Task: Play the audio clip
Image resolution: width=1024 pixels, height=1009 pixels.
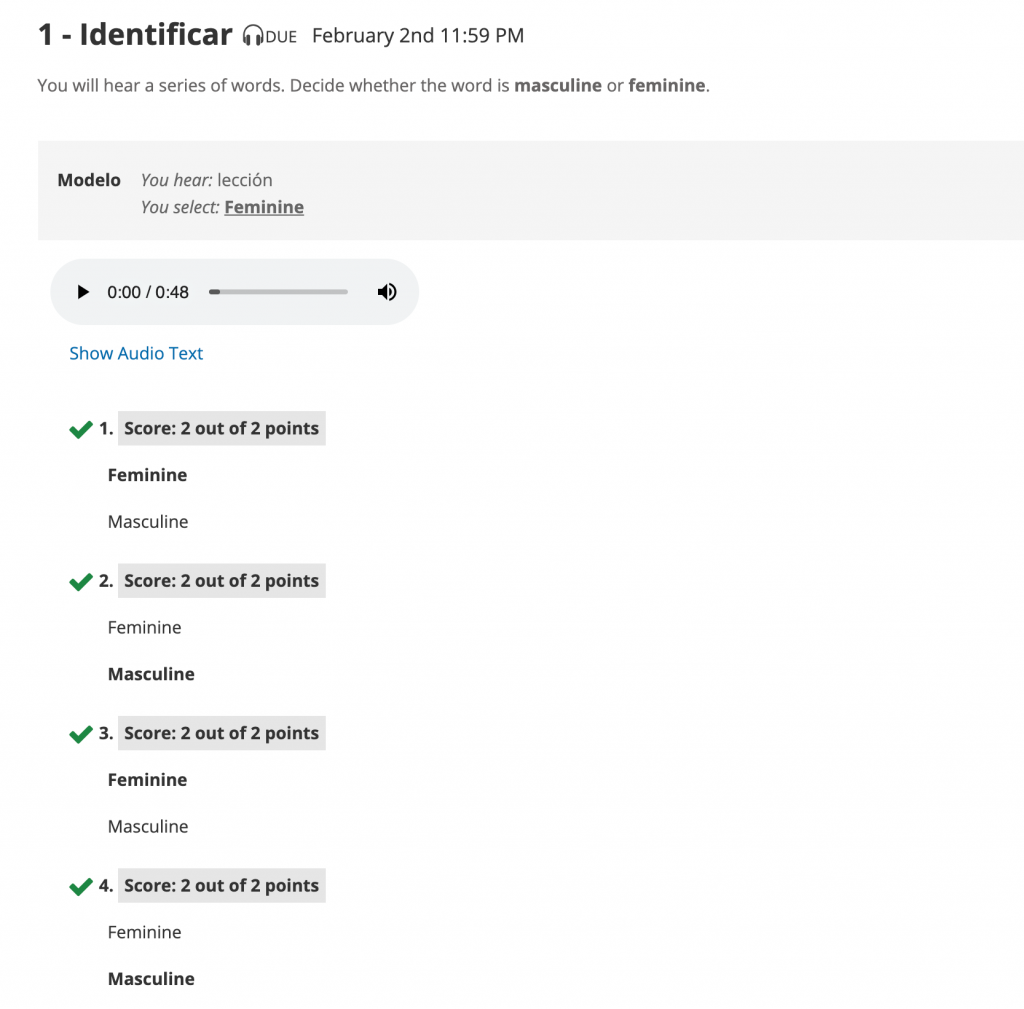Action: pos(82,292)
